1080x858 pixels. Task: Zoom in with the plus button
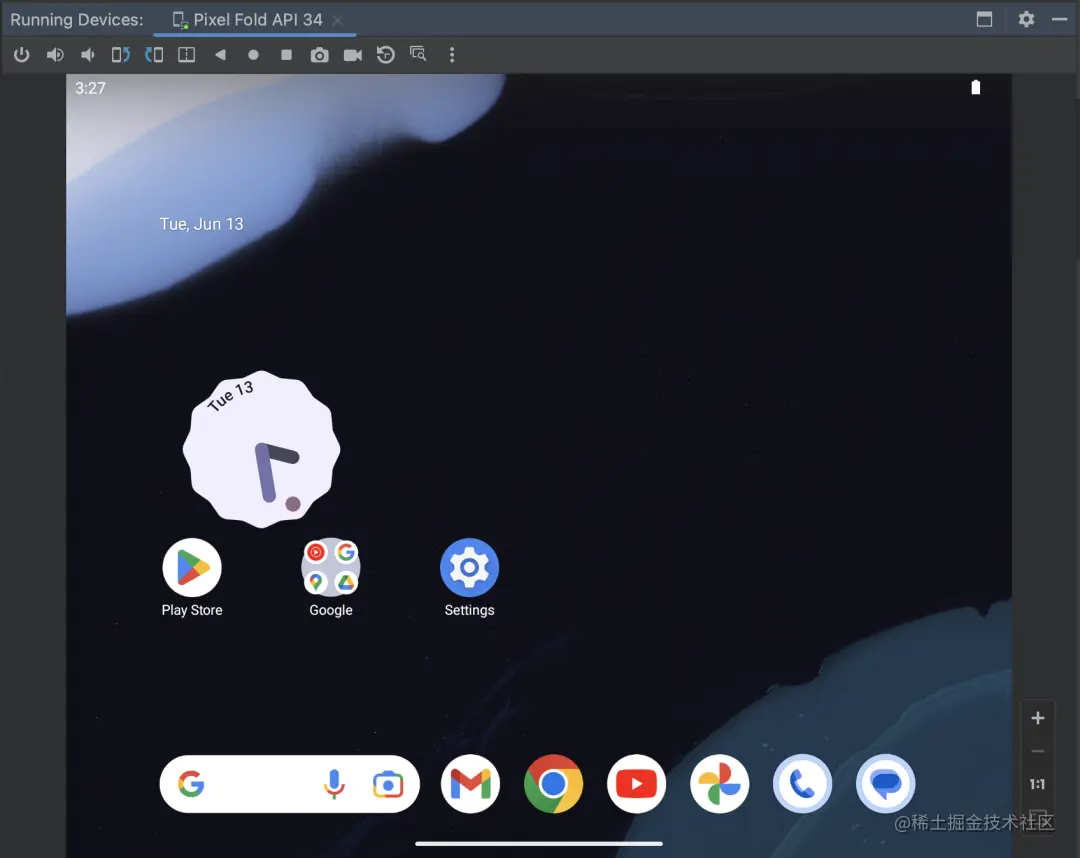(x=1037, y=718)
